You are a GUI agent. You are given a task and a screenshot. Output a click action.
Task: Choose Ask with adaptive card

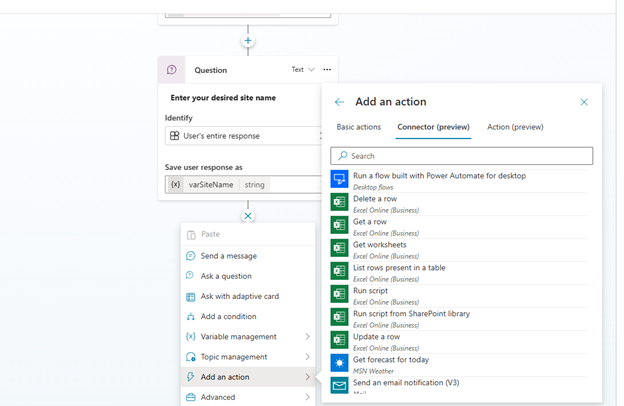pyautogui.click(x=239, y=297)
